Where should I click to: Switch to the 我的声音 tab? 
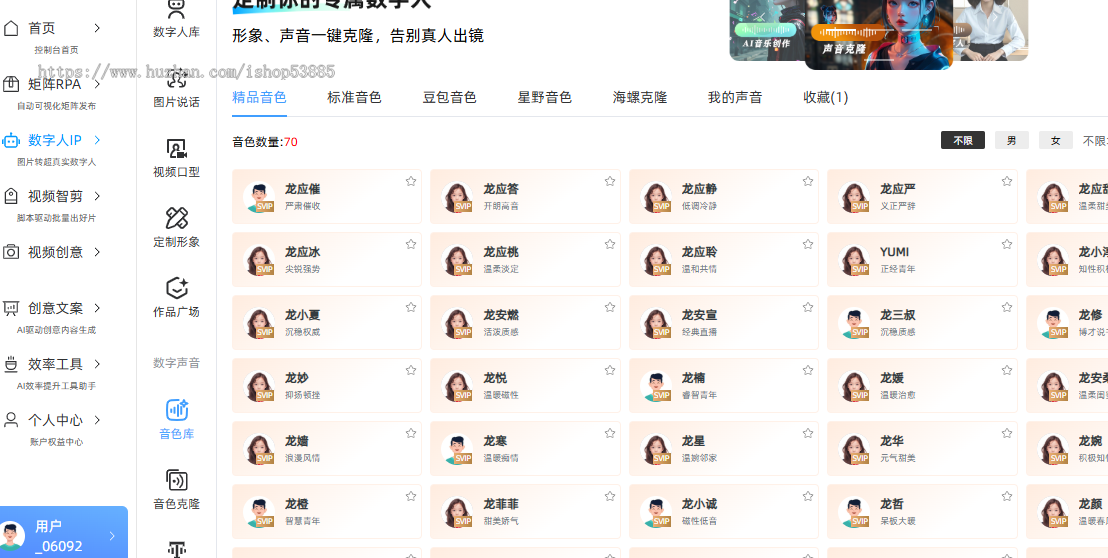tap(735, 97)
